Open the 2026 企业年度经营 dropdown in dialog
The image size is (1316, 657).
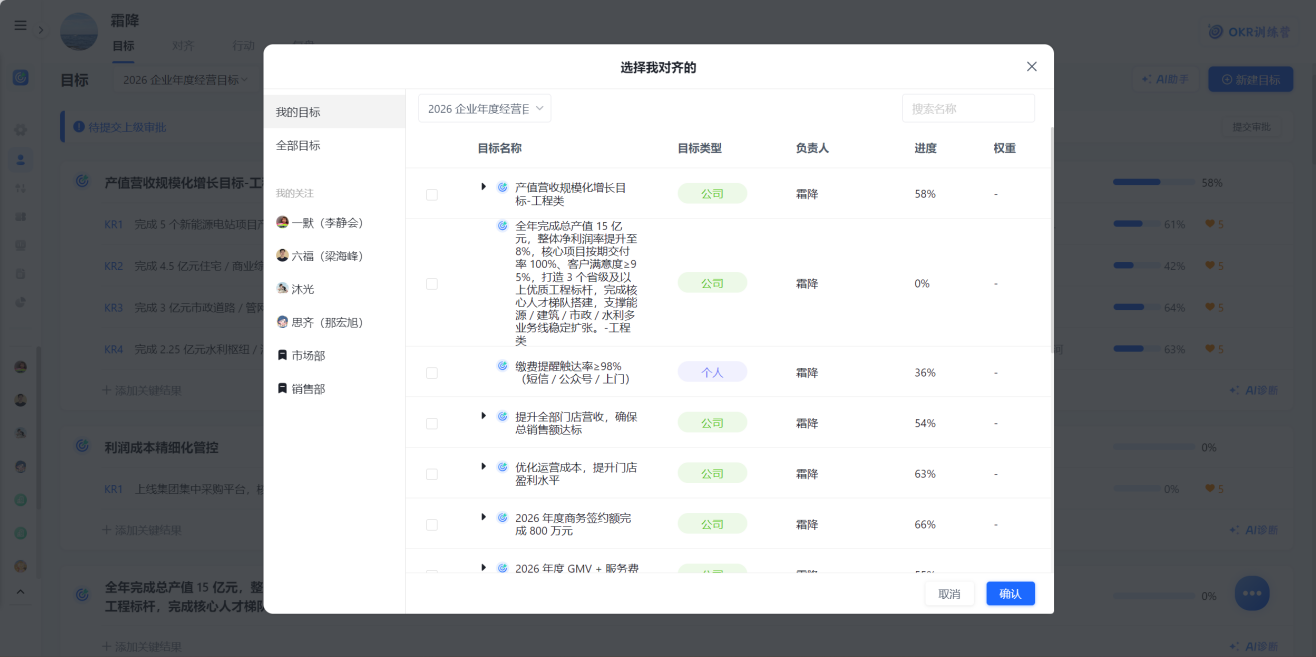(x=485, y=108)
